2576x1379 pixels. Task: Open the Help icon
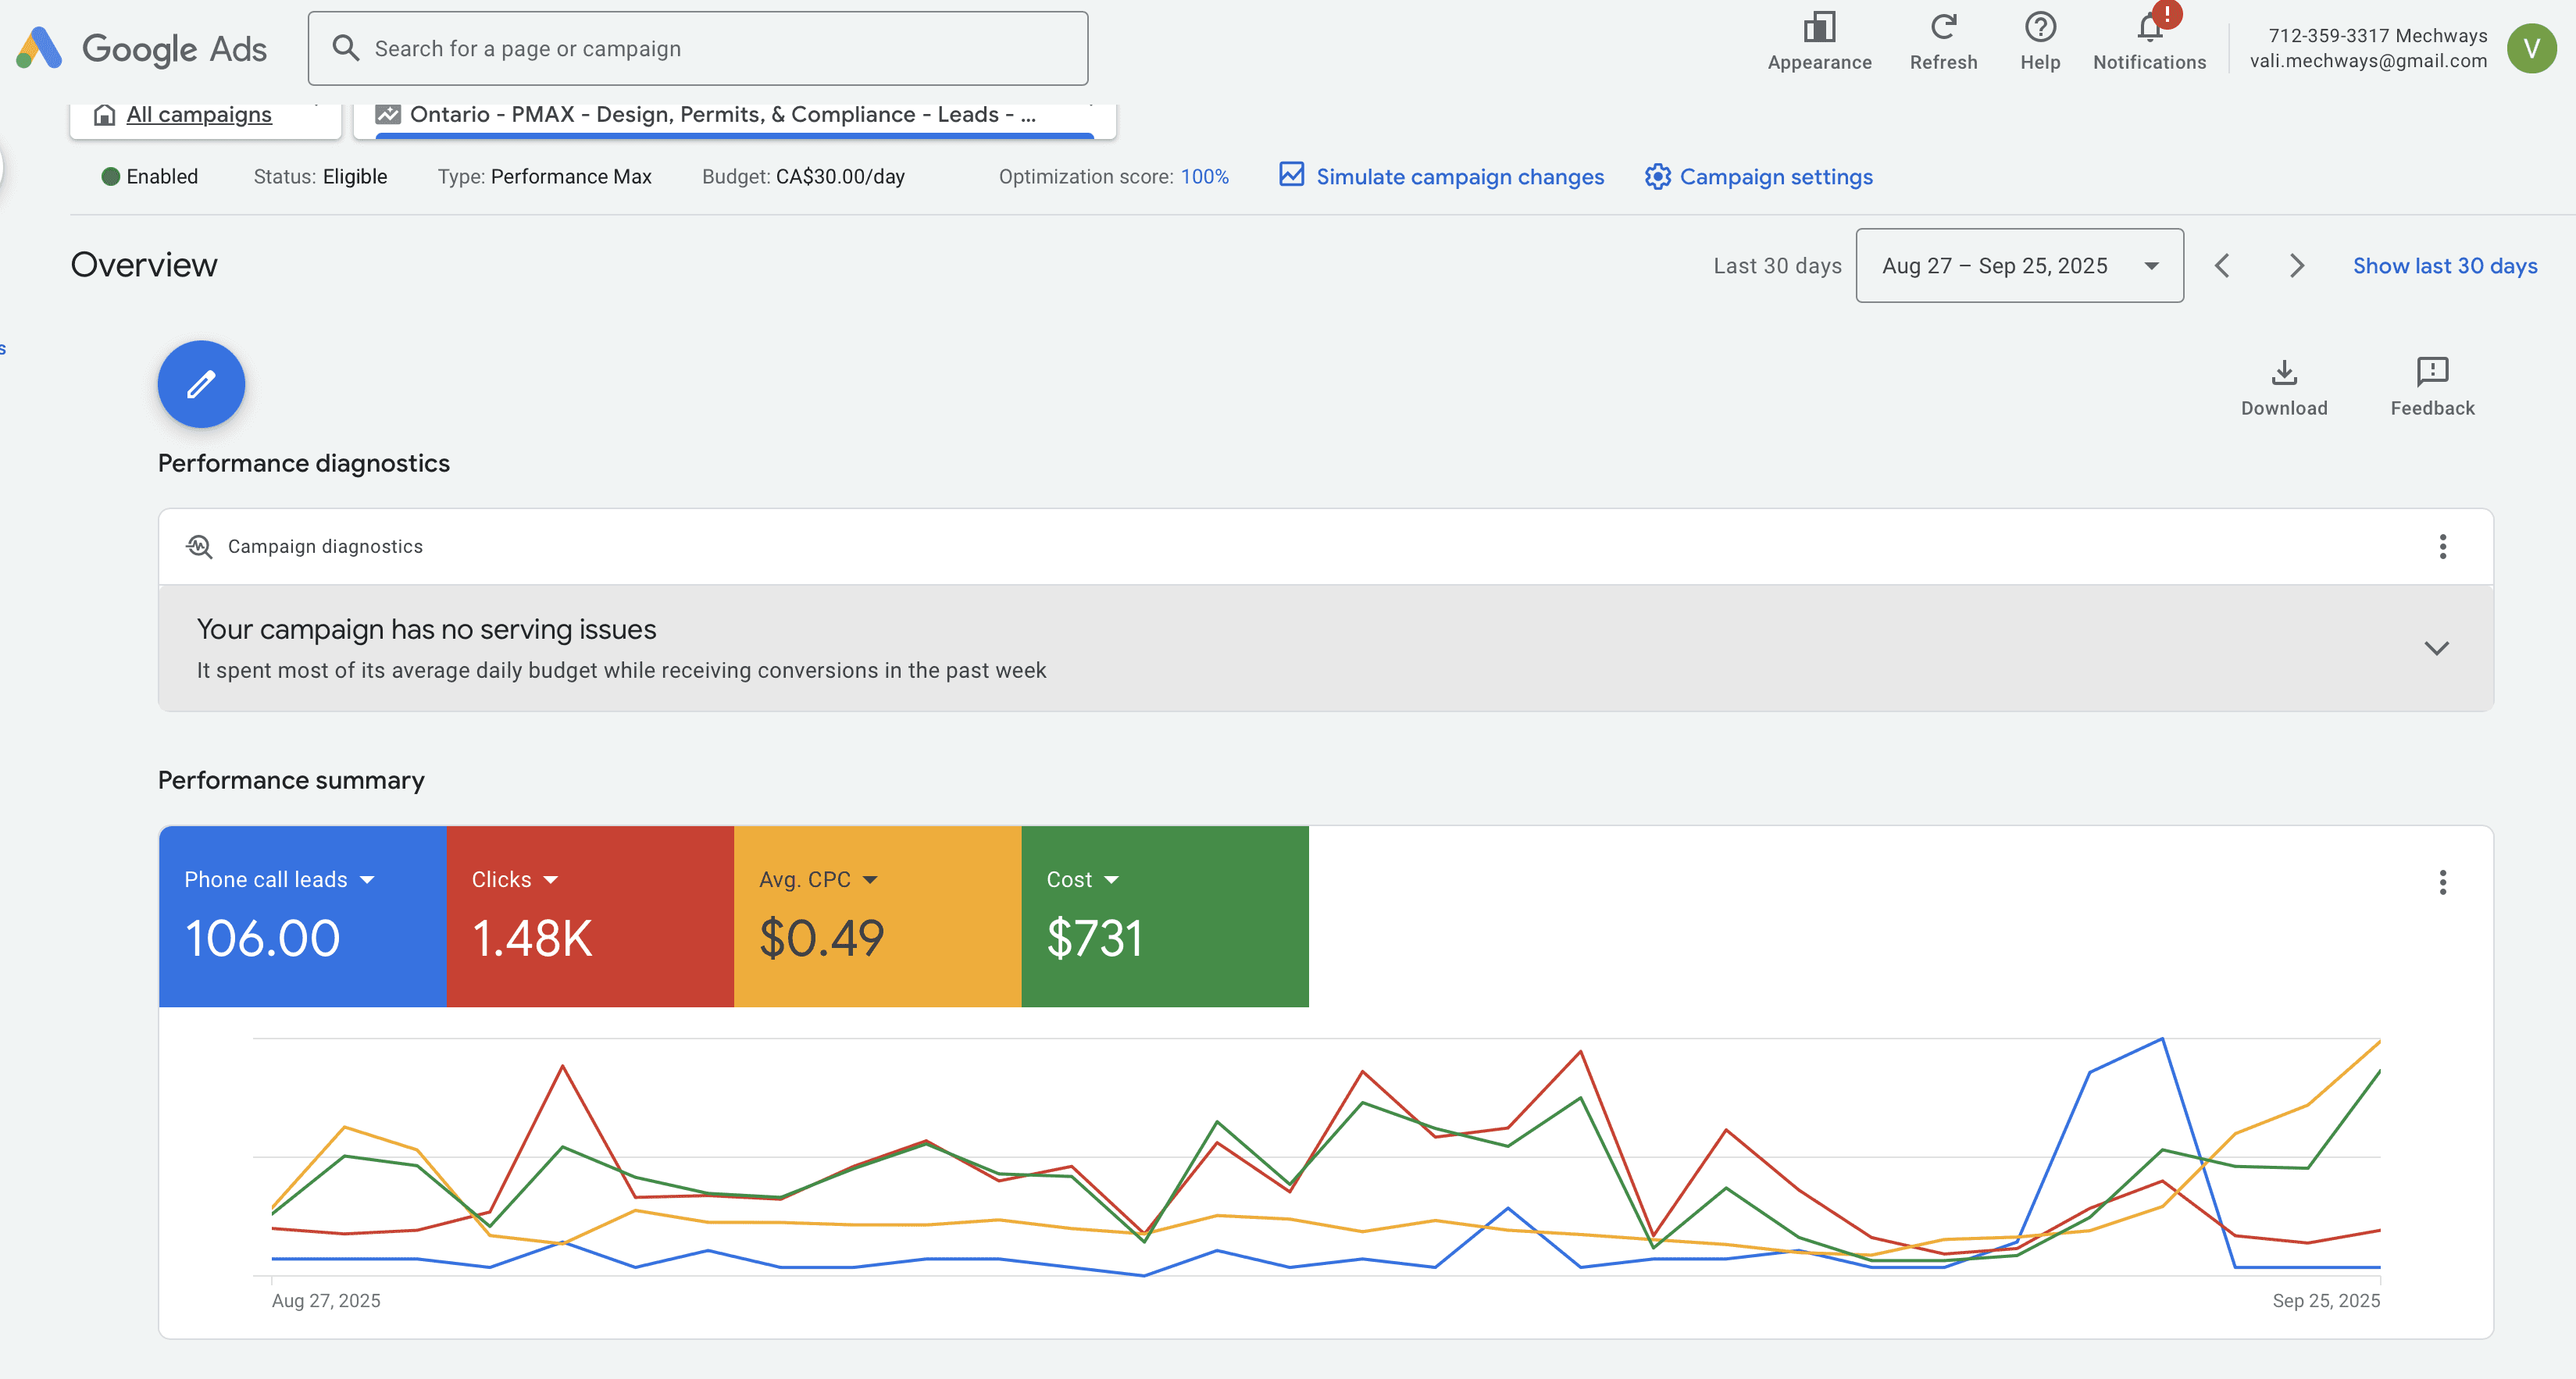pos(2039,29)
